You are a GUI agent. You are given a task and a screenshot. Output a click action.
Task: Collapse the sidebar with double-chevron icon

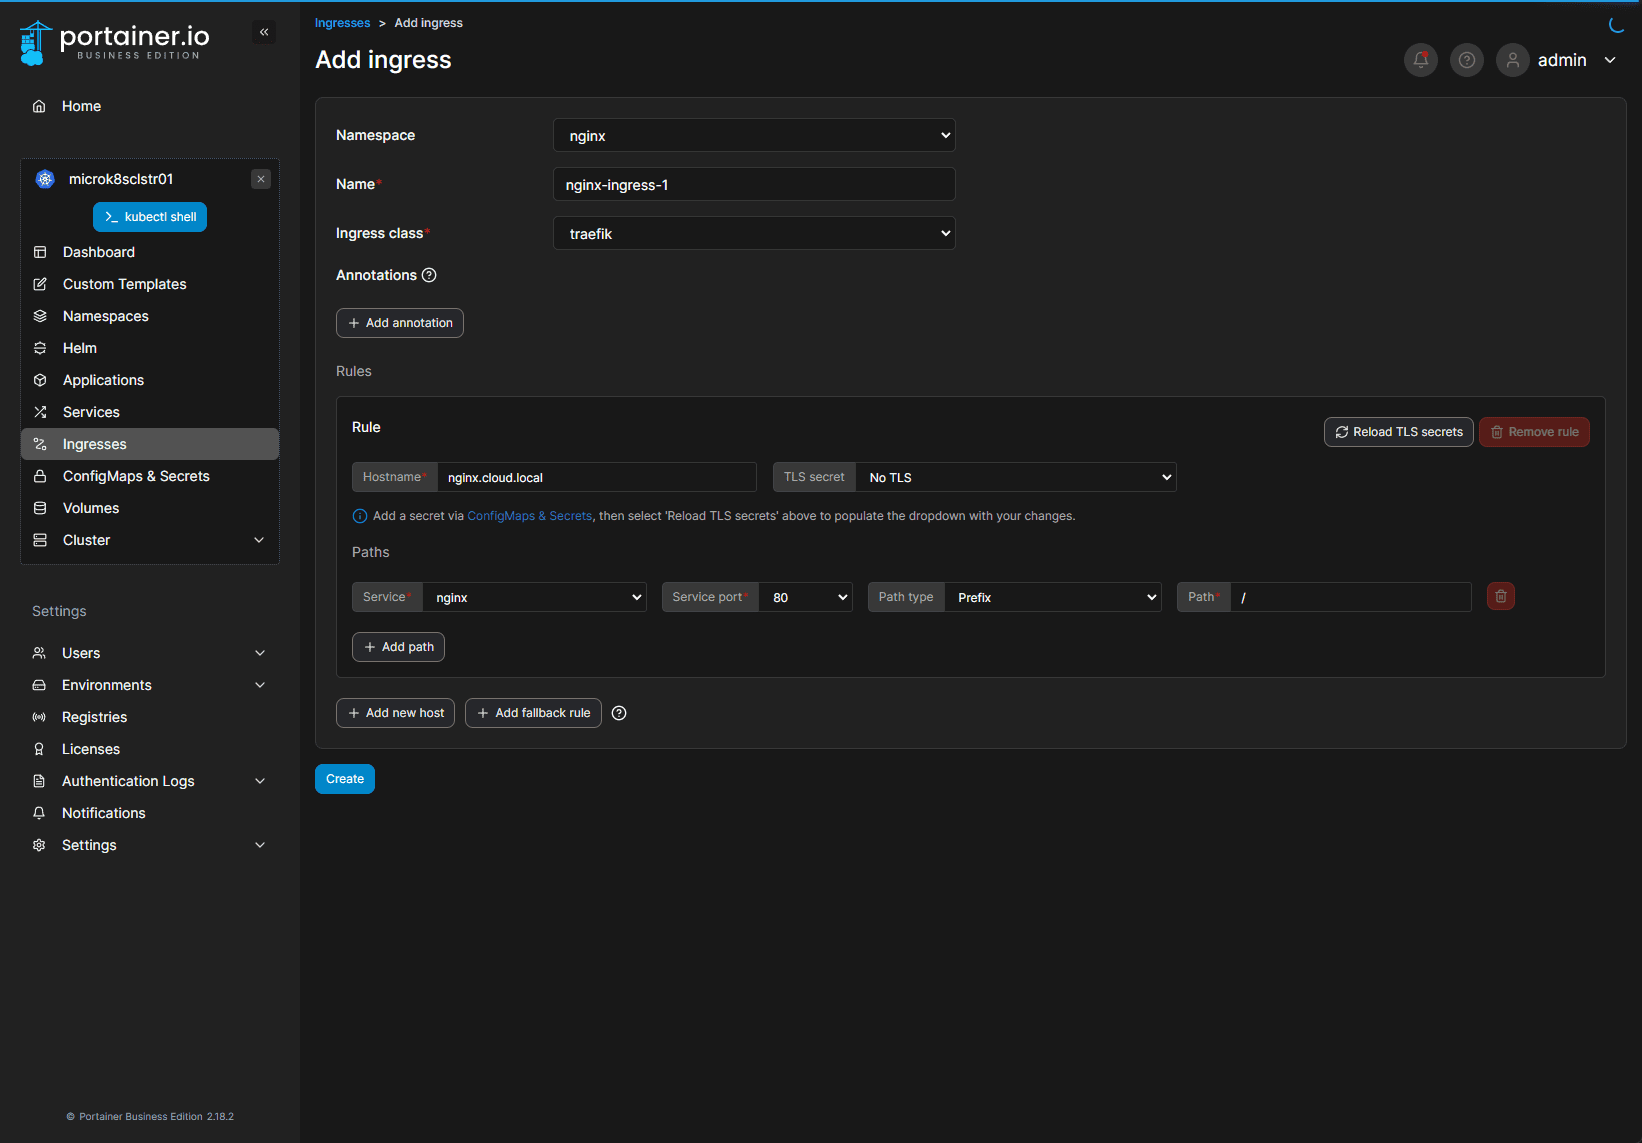point(264,32)
